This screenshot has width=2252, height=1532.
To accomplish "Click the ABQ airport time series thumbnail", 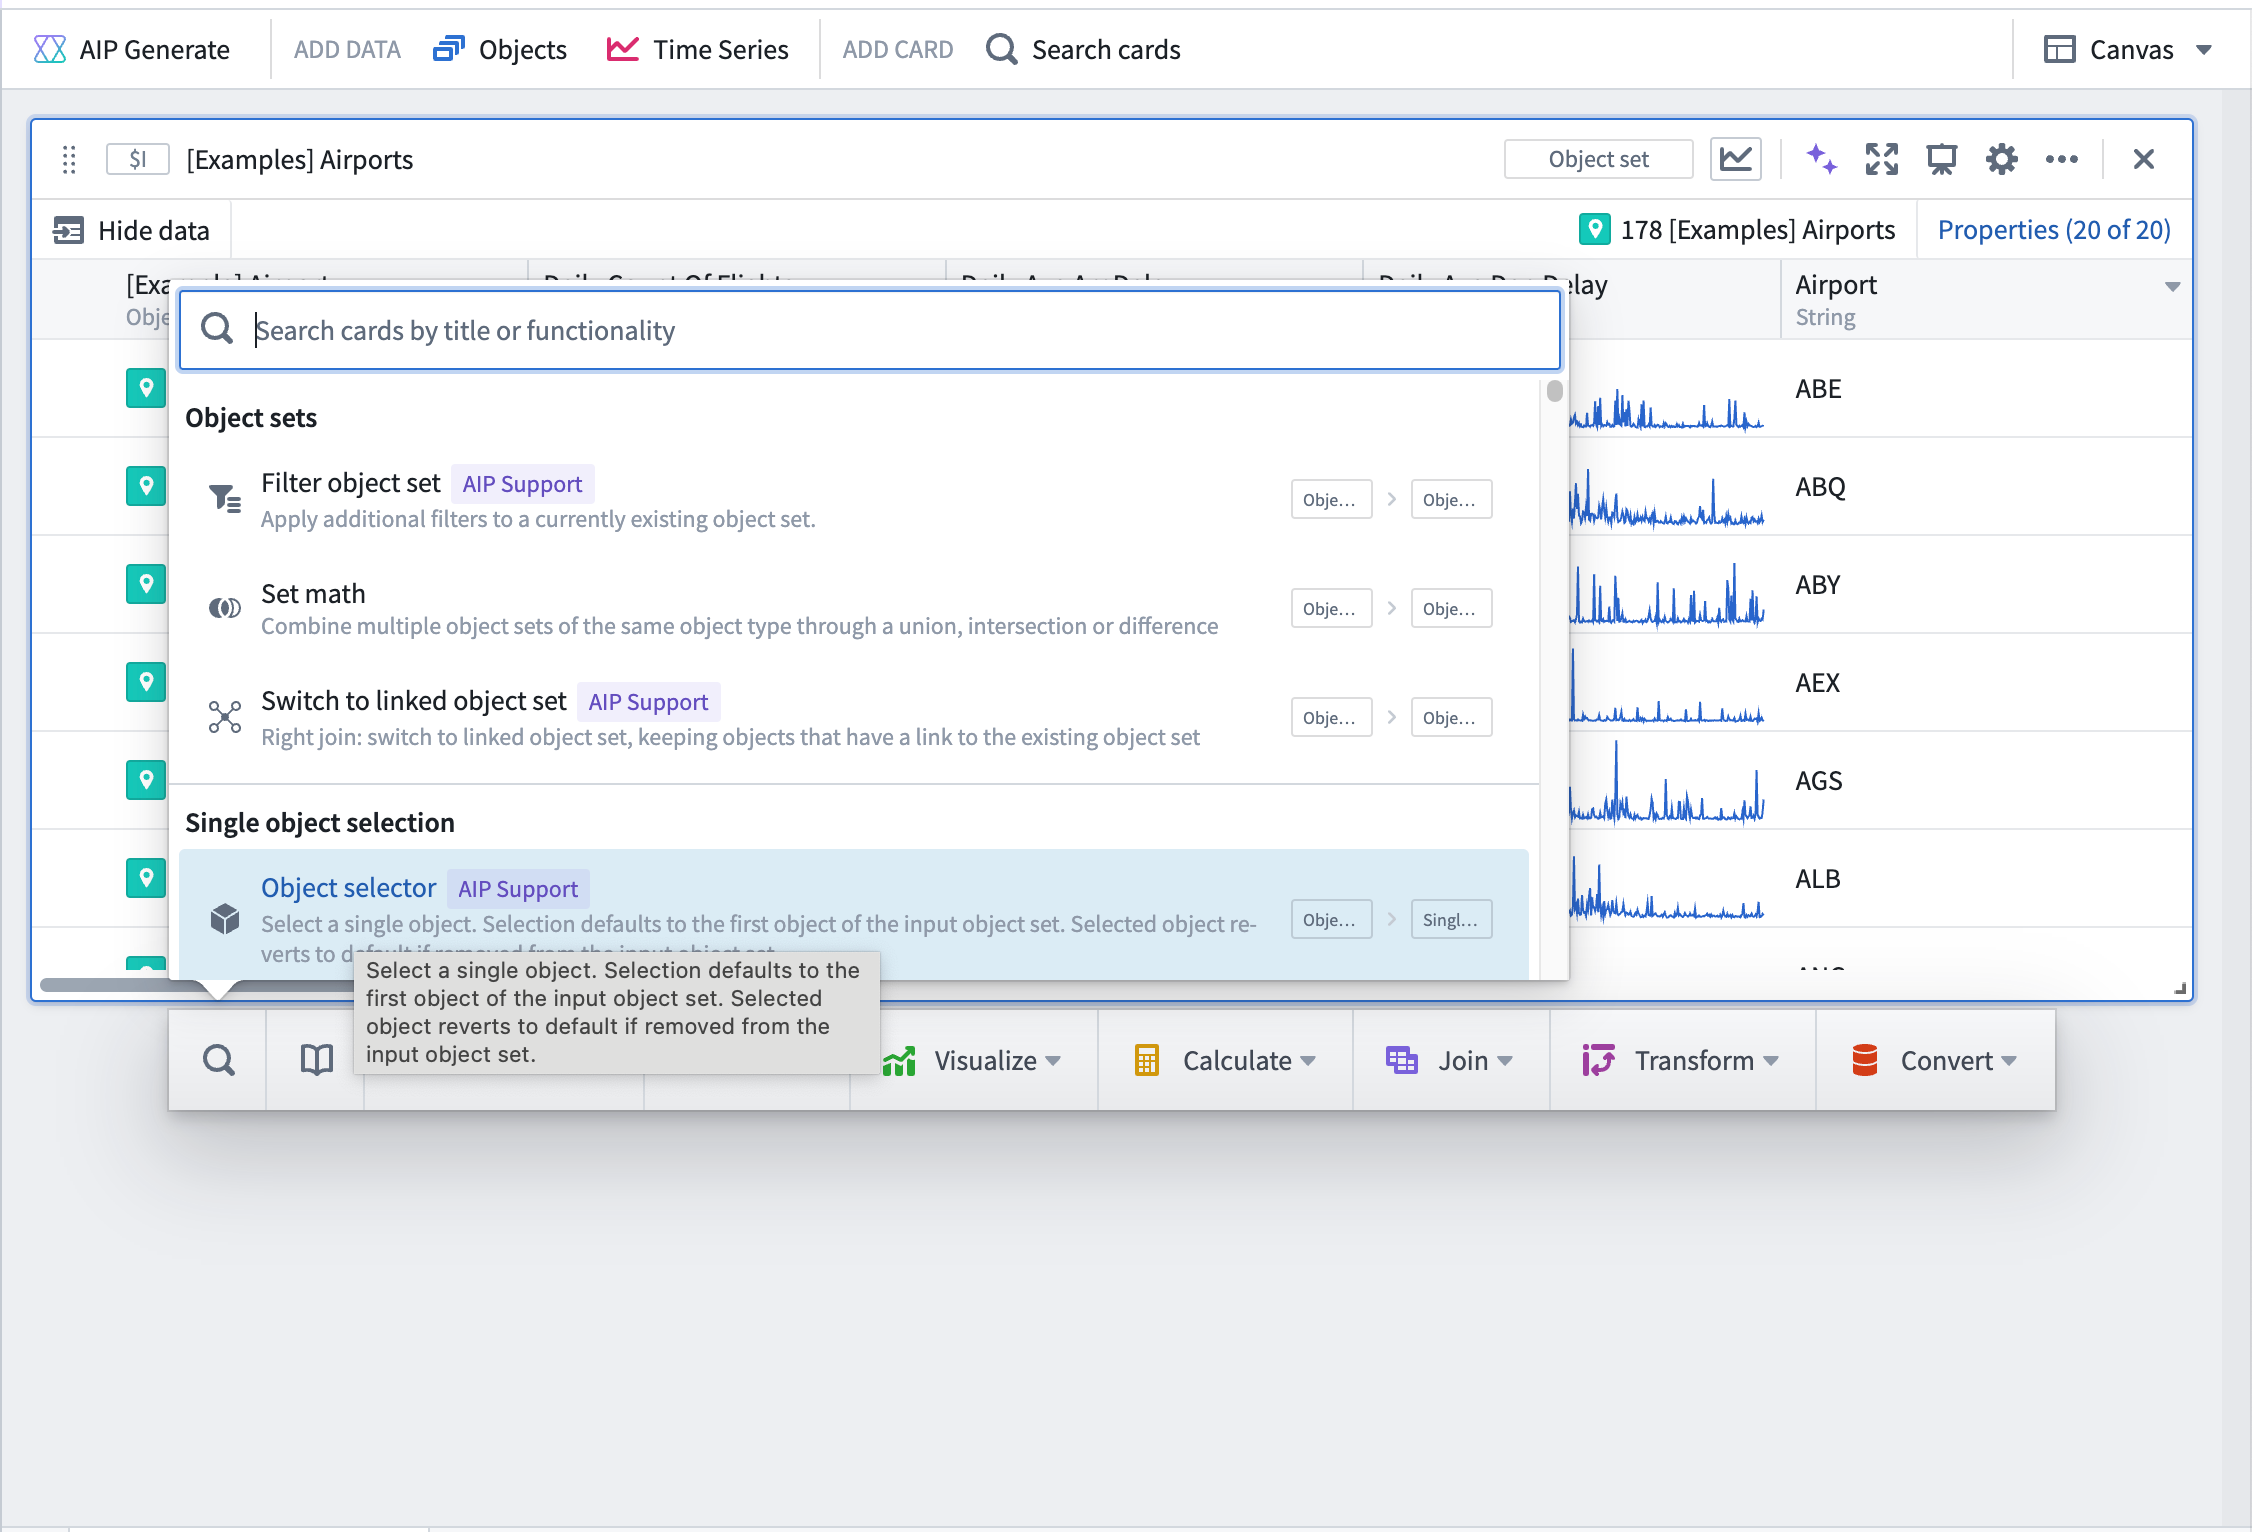I will click(1669, 486).
